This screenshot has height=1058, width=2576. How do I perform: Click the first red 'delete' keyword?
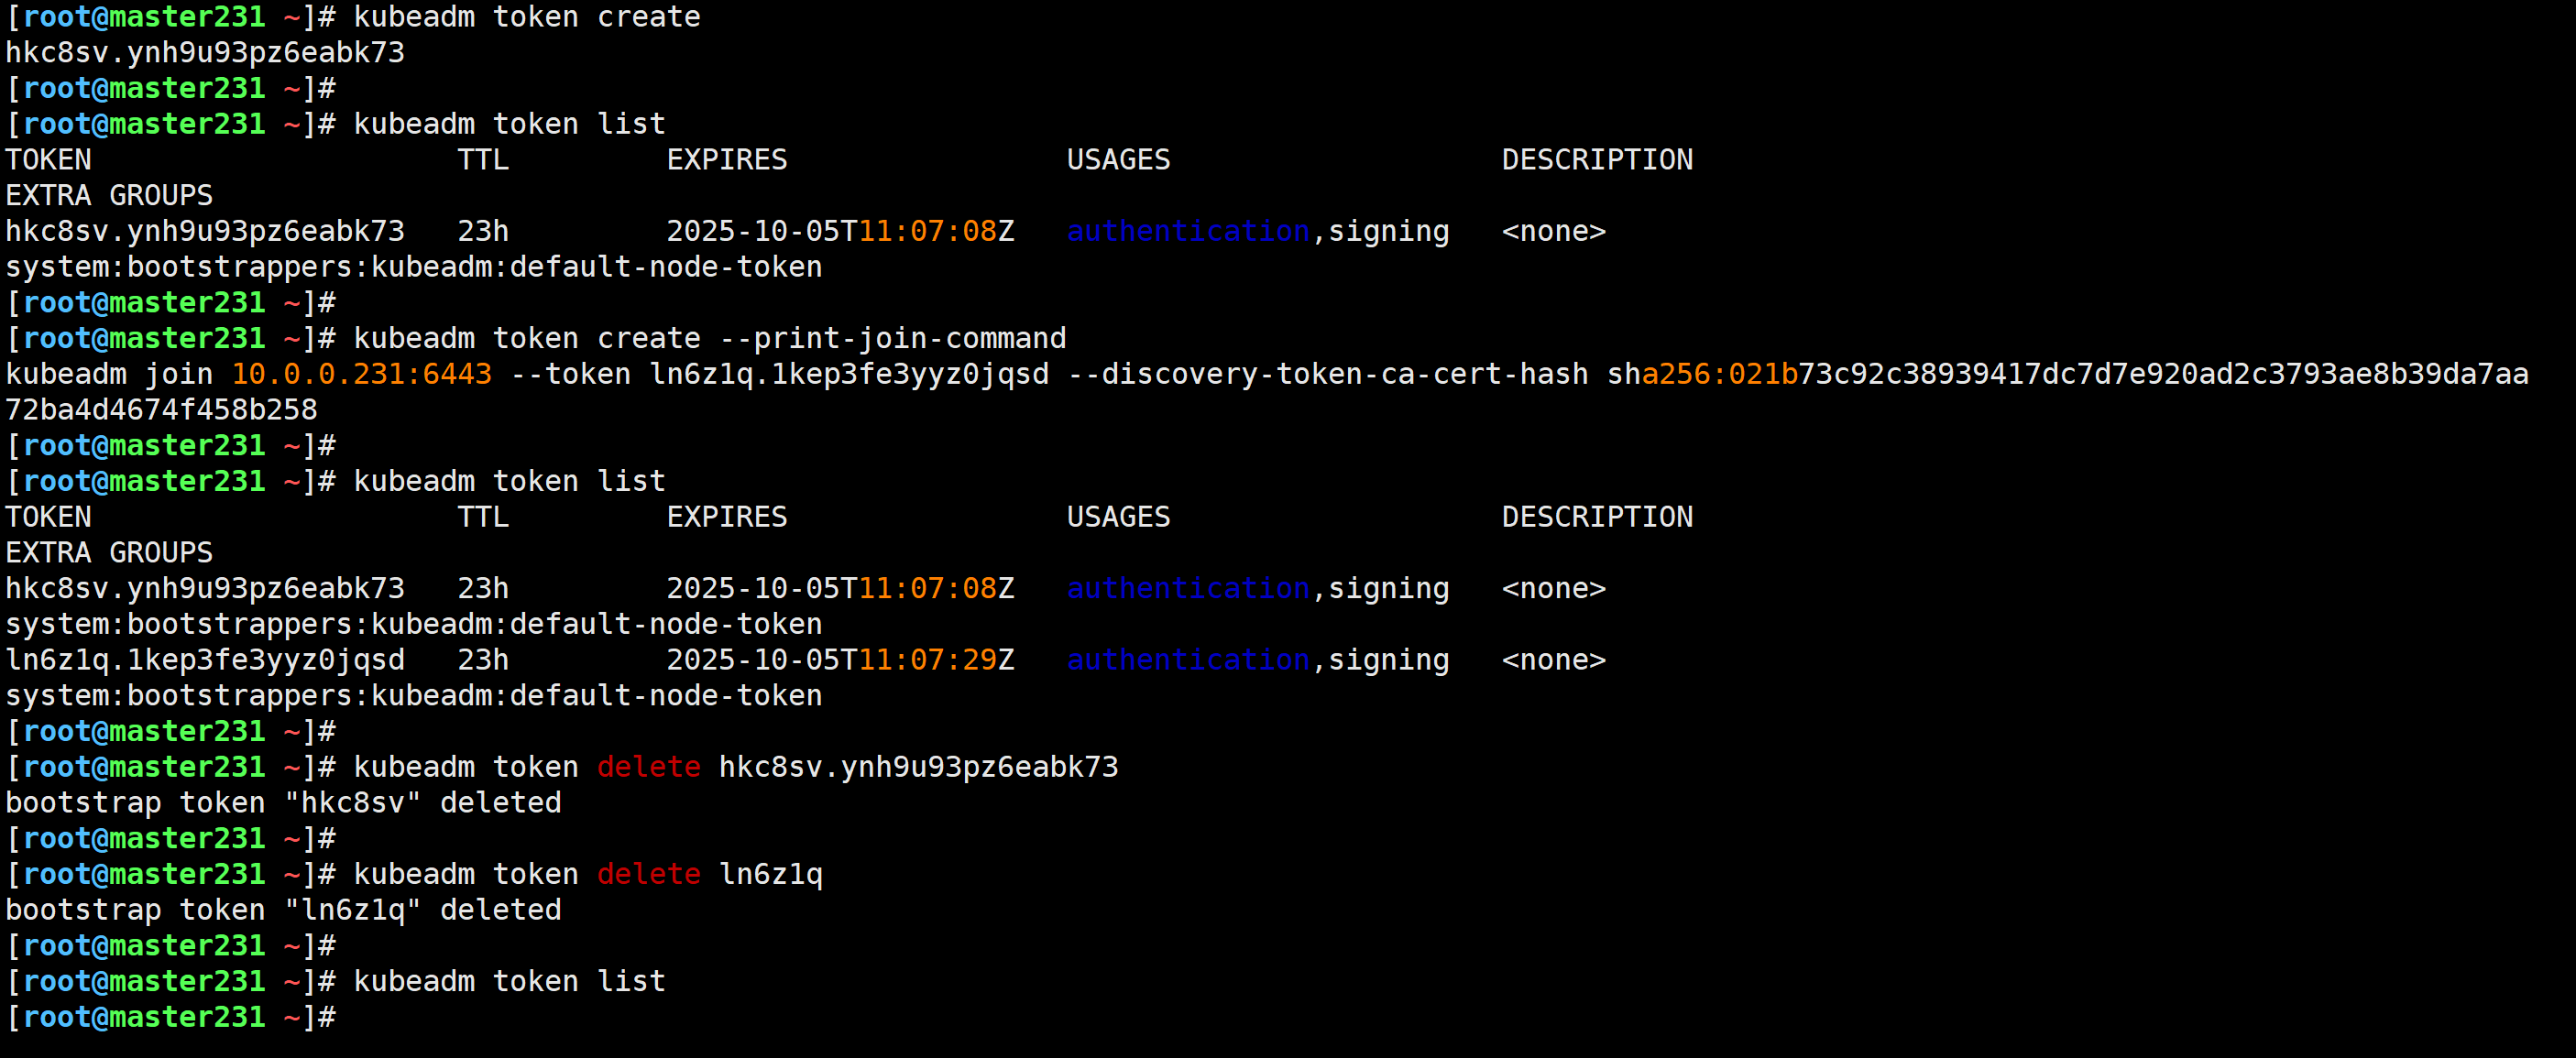tap(648, 767)
